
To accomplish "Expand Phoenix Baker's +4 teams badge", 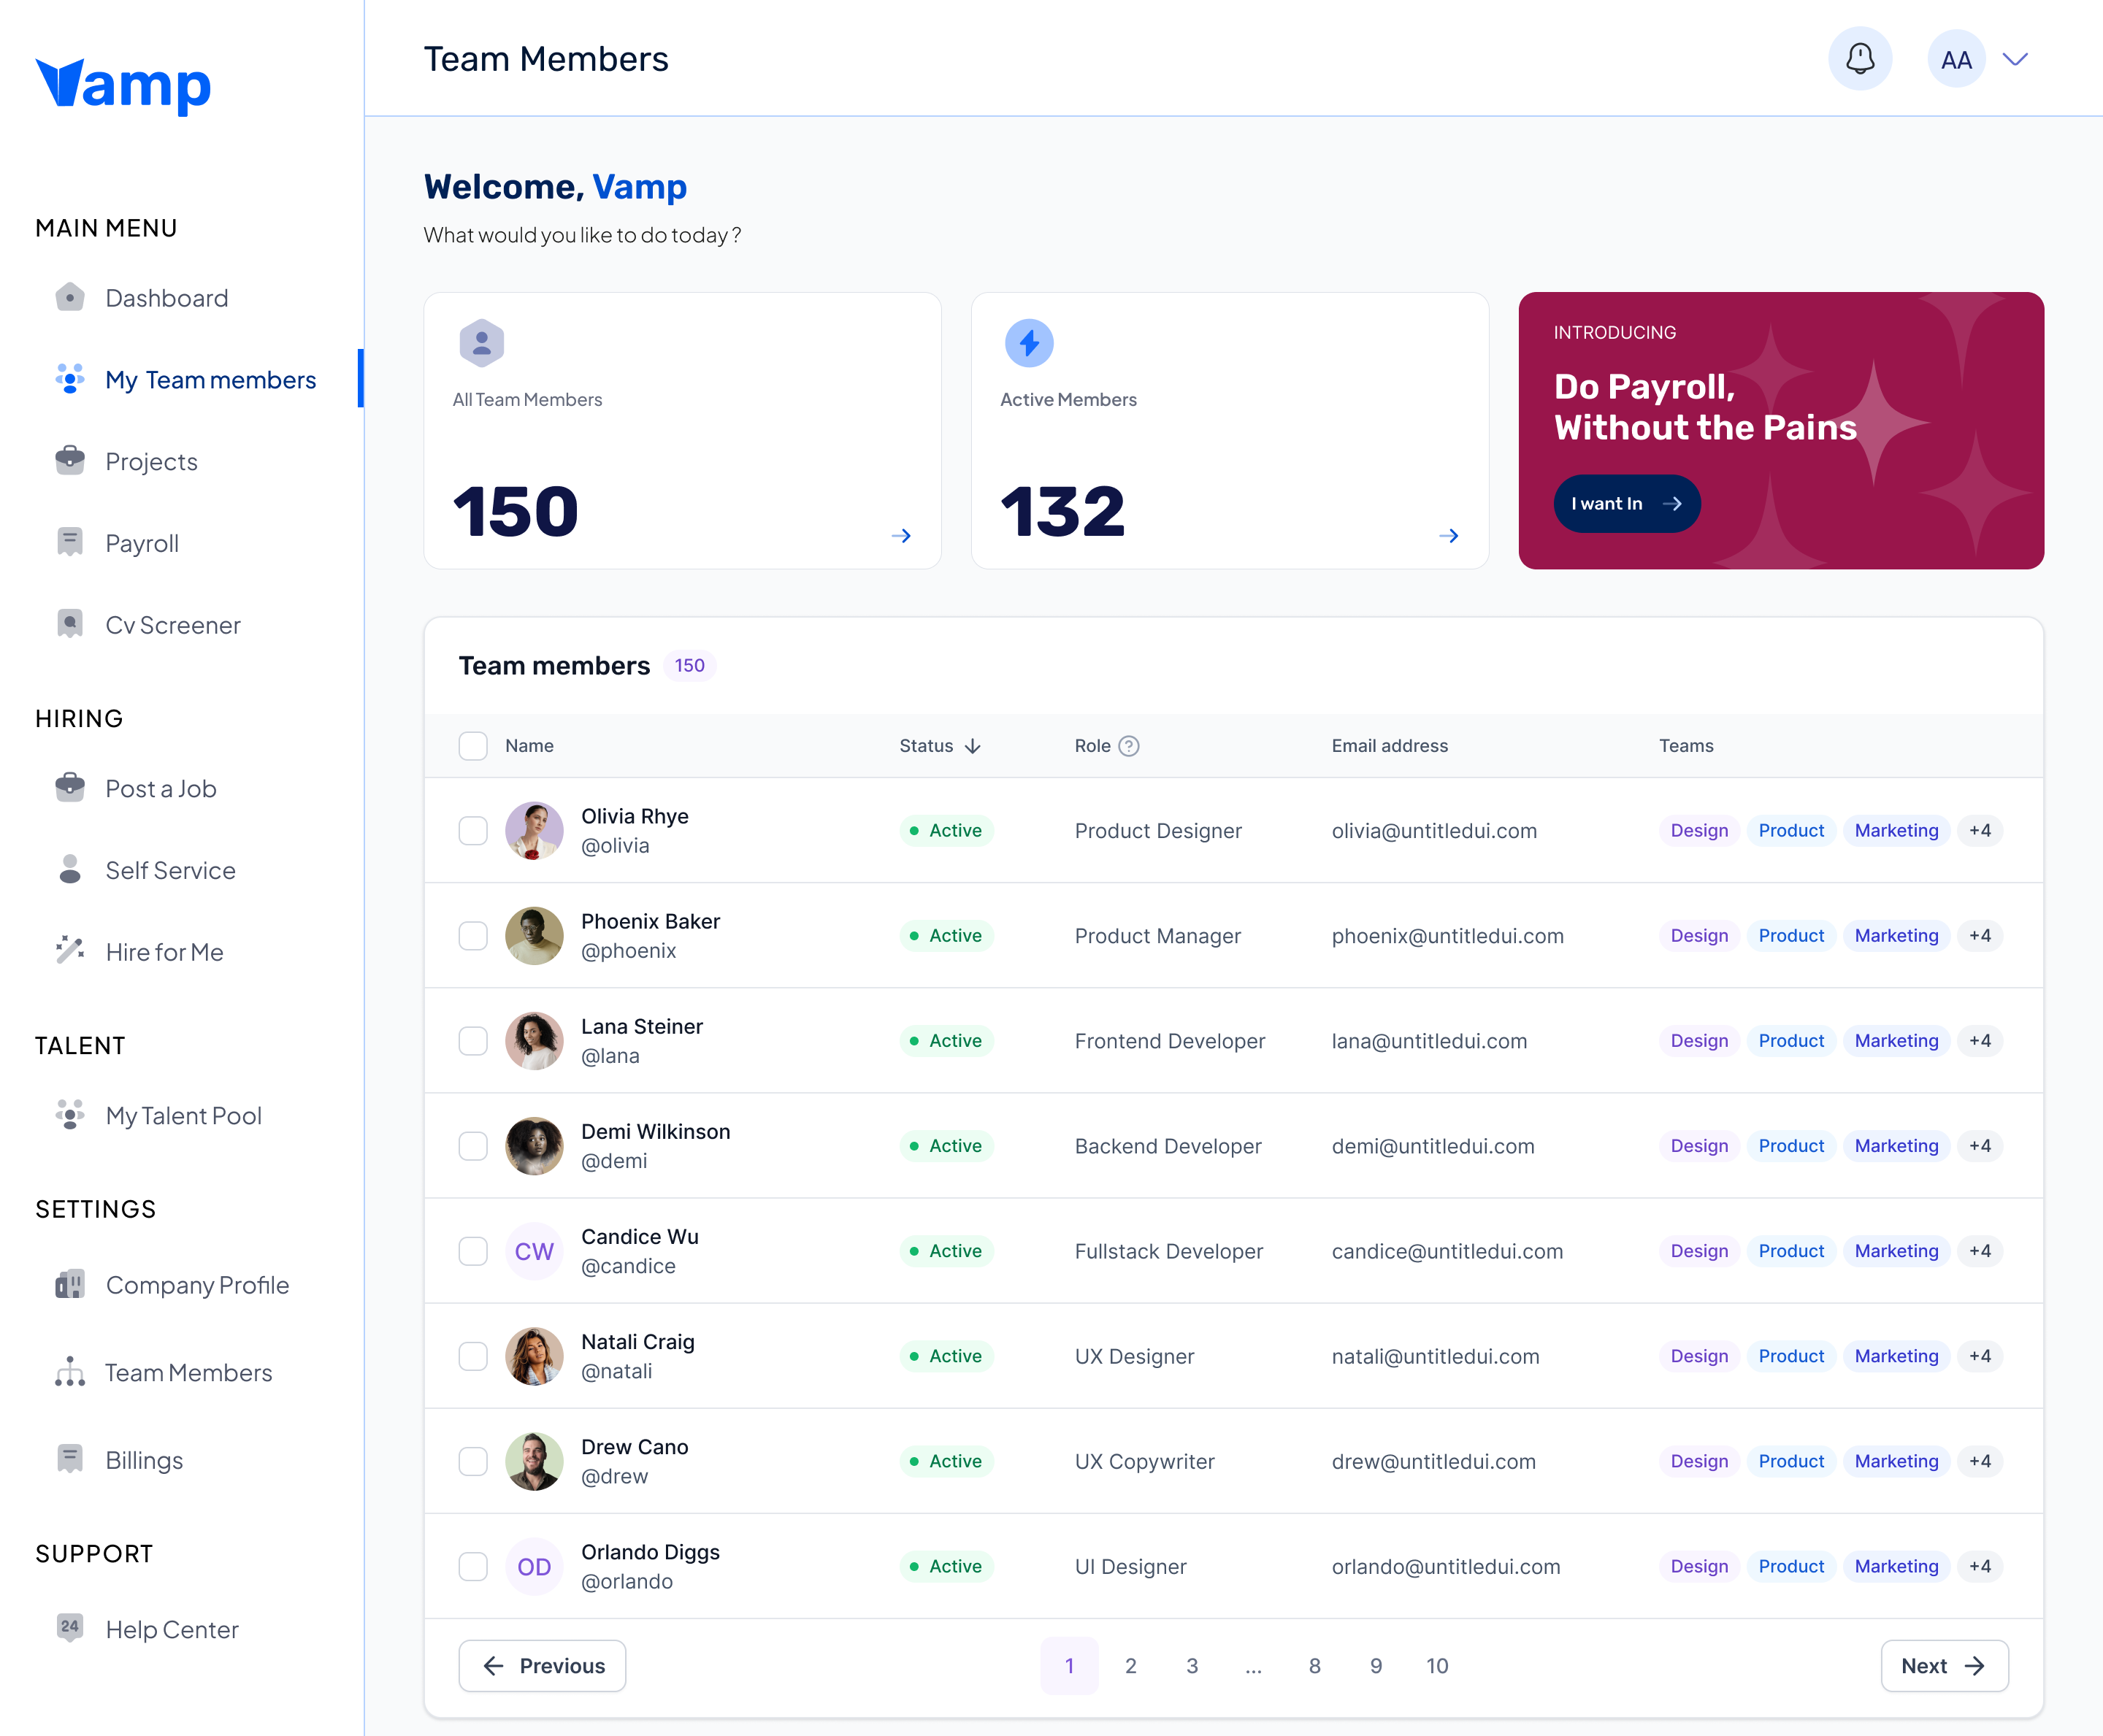I will (1980, 936).
